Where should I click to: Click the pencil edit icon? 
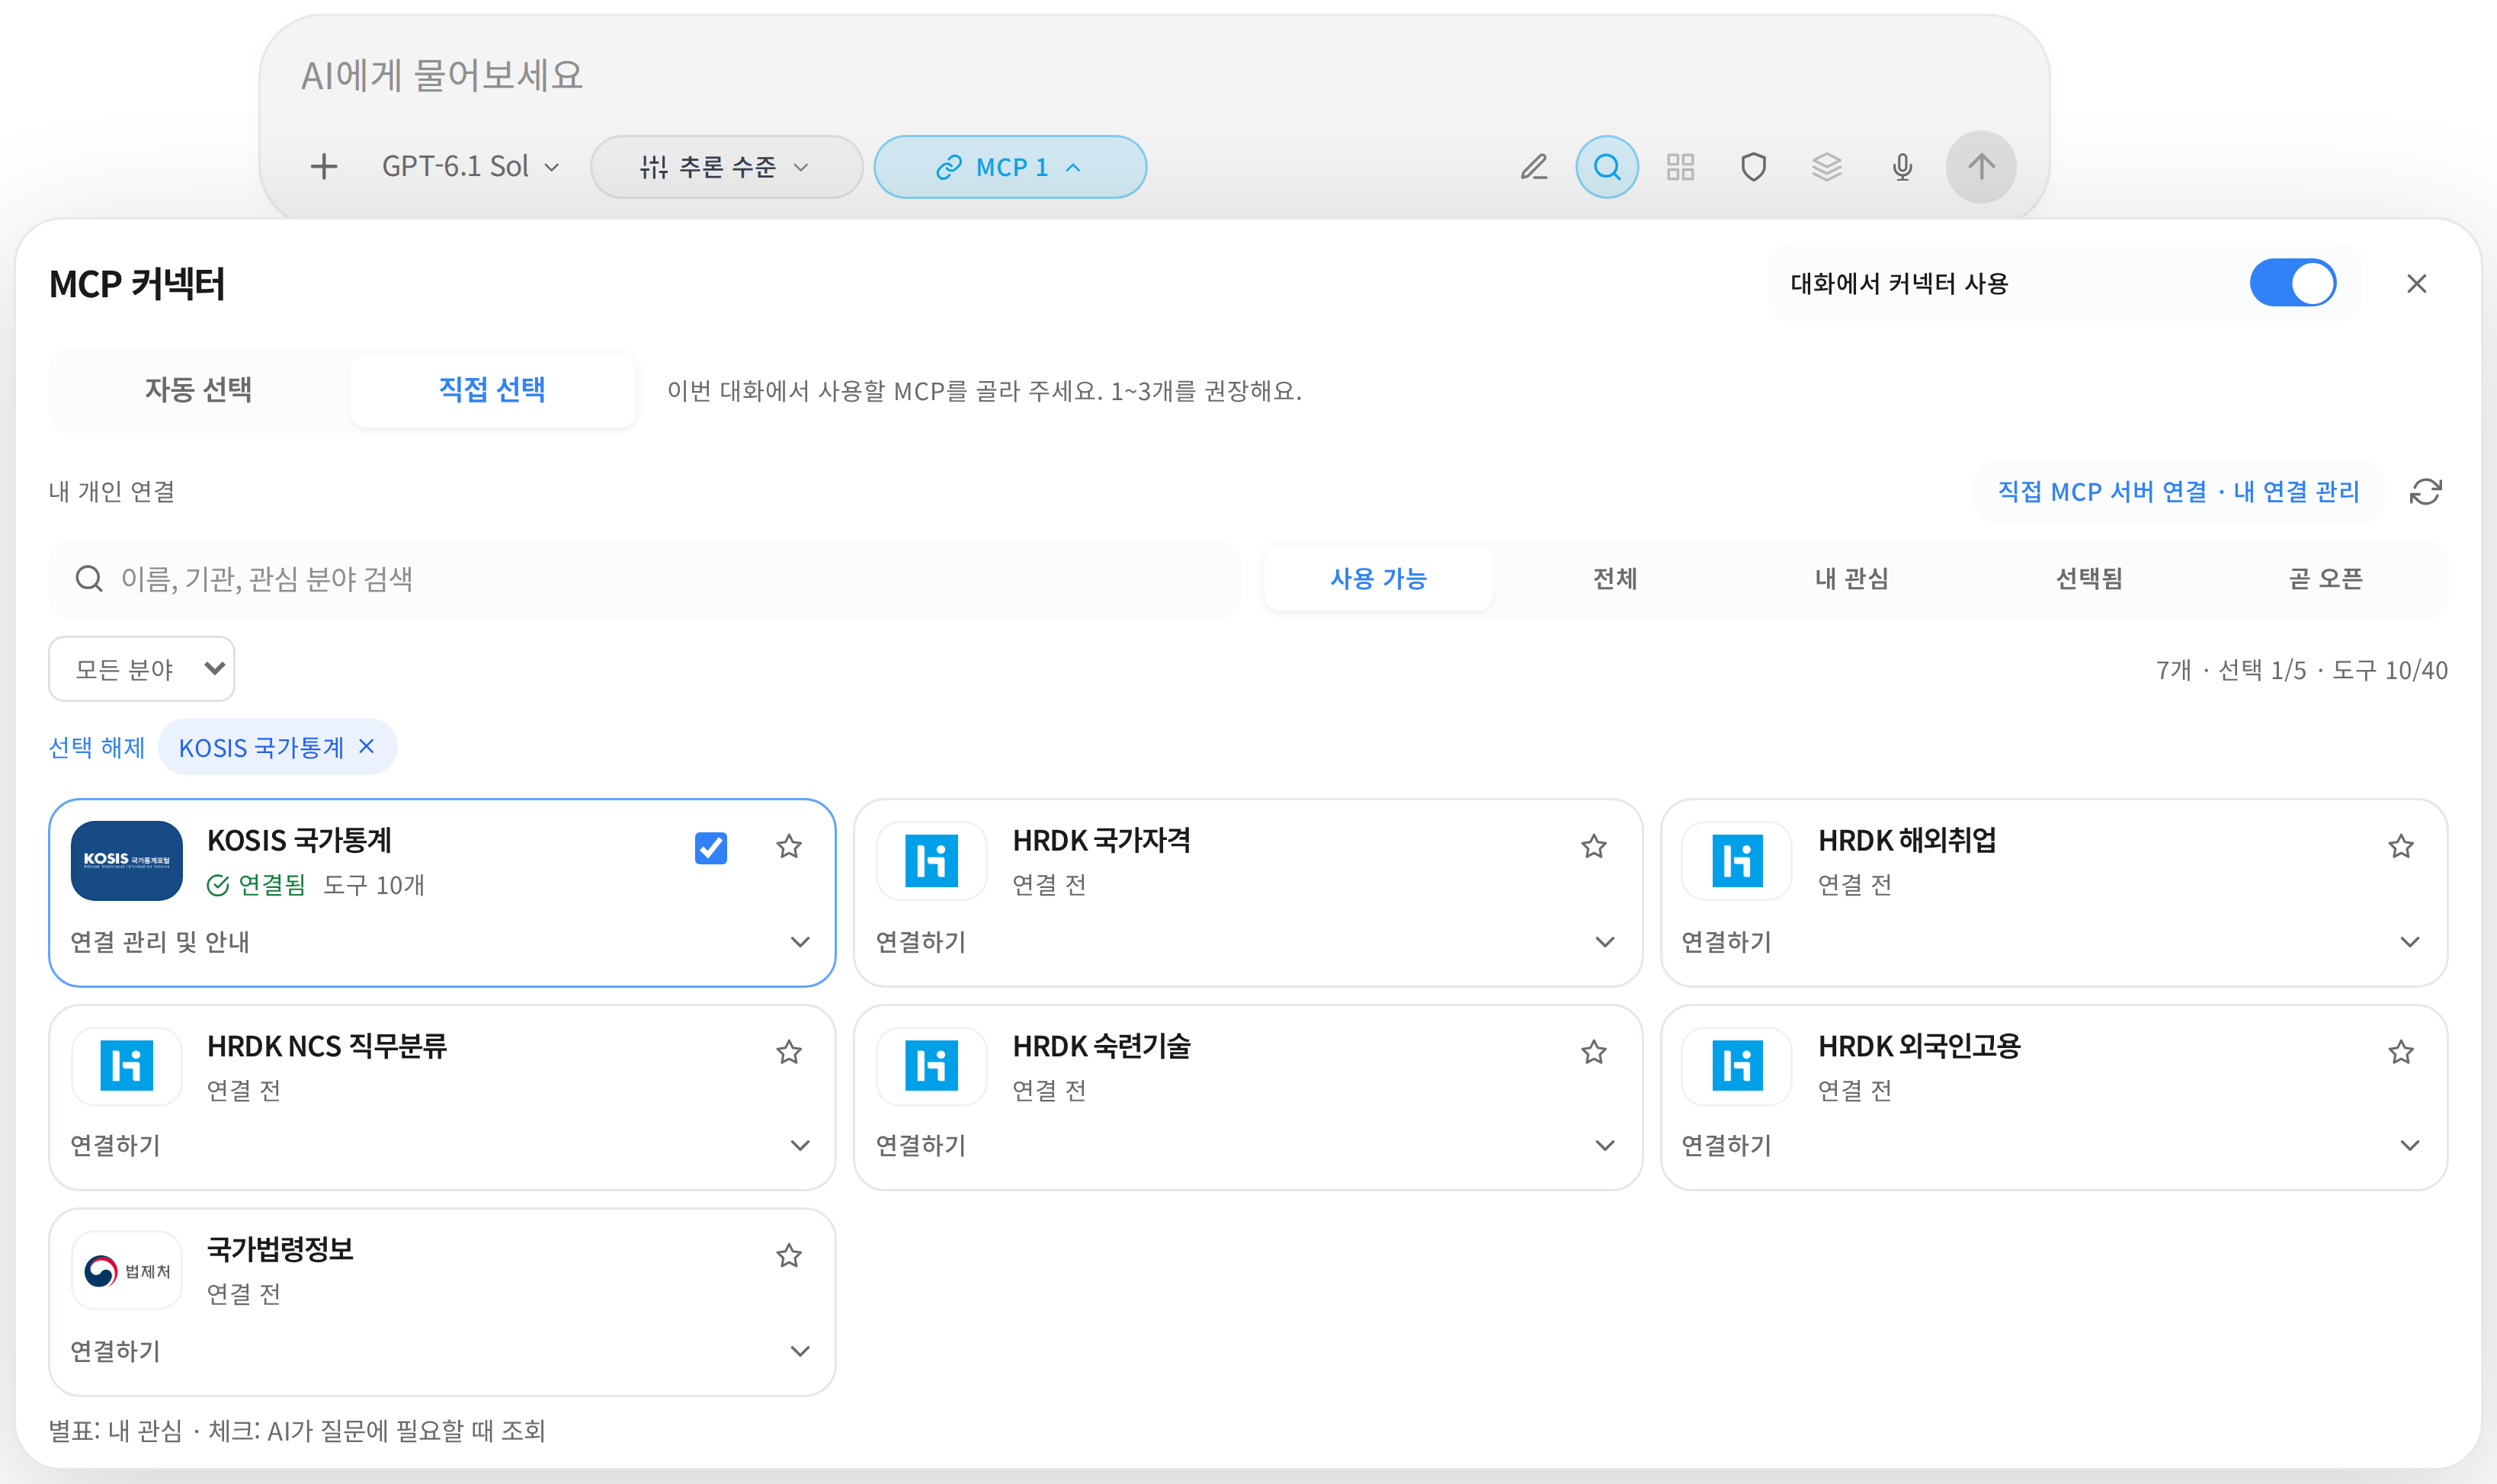click(1534, 167)
